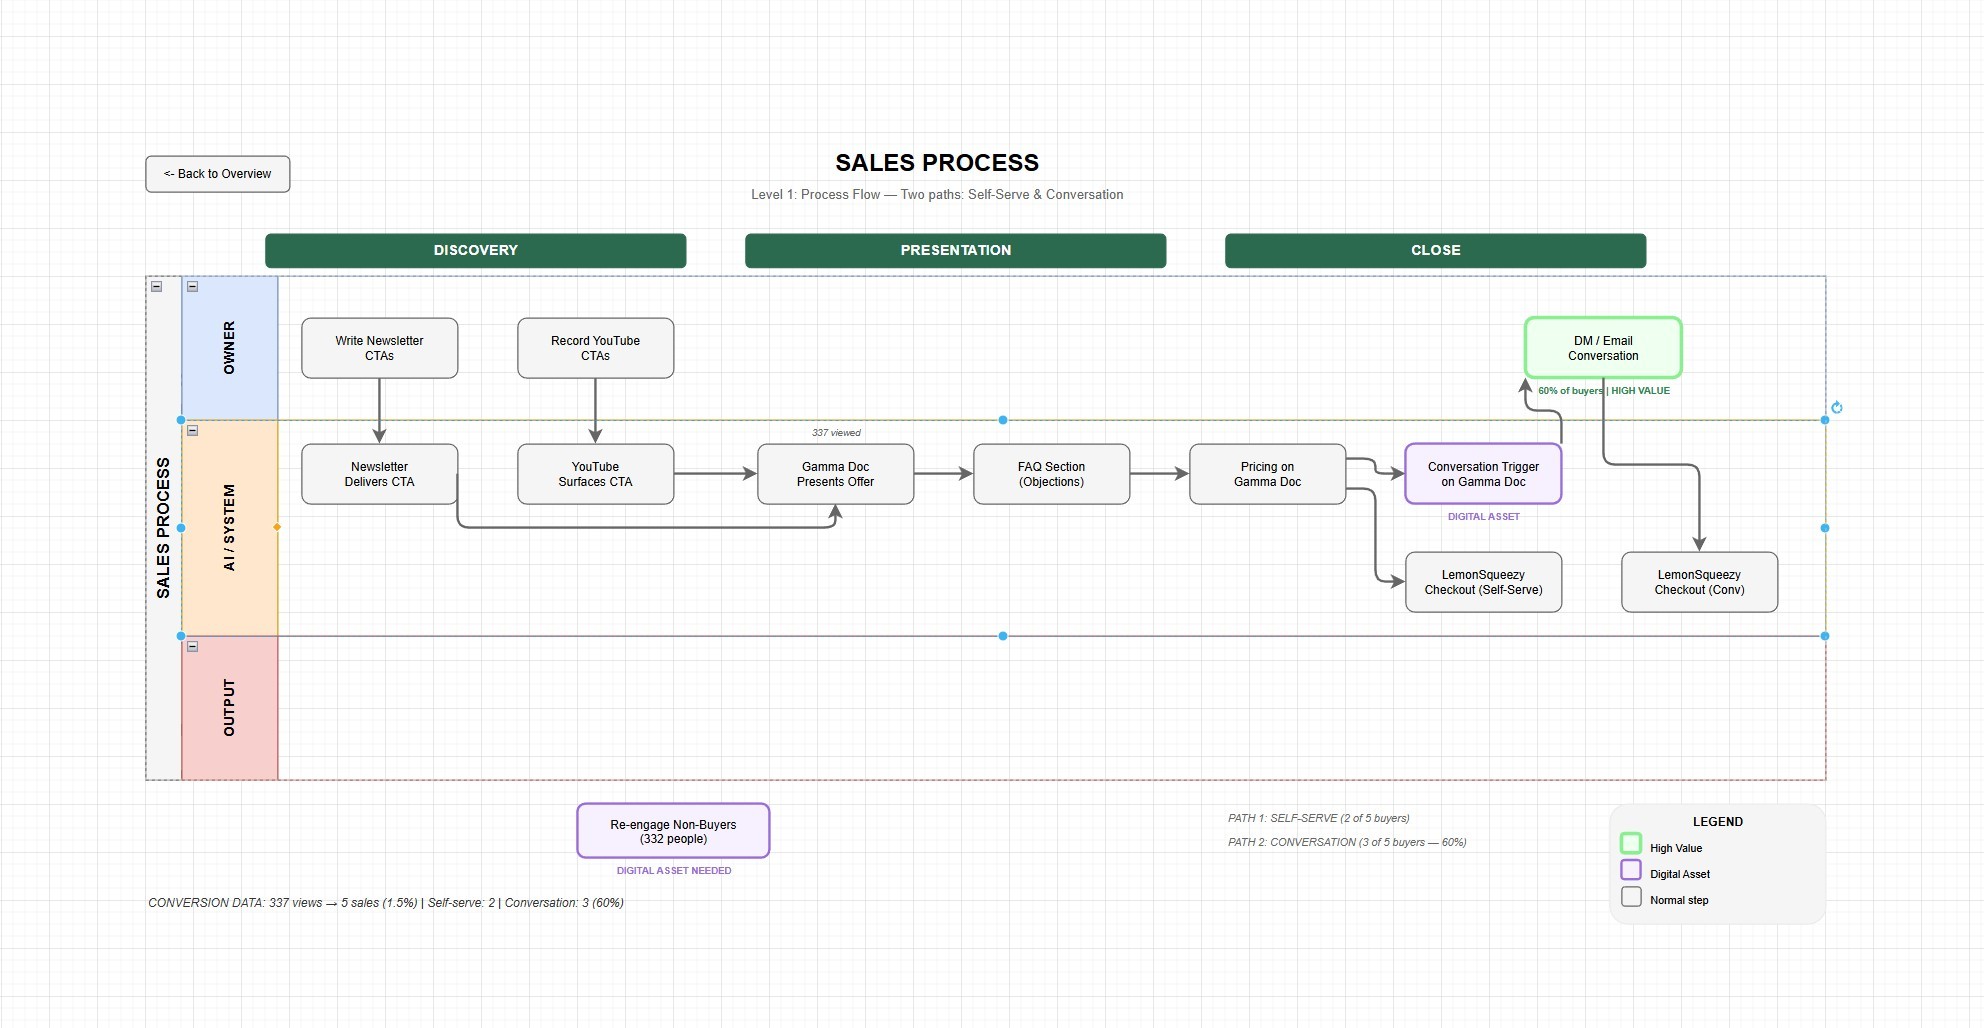Collapse the AI / SYSTEM swimlane
The width and height of the screenshot is (1984, 1028).
coord(193,431)
